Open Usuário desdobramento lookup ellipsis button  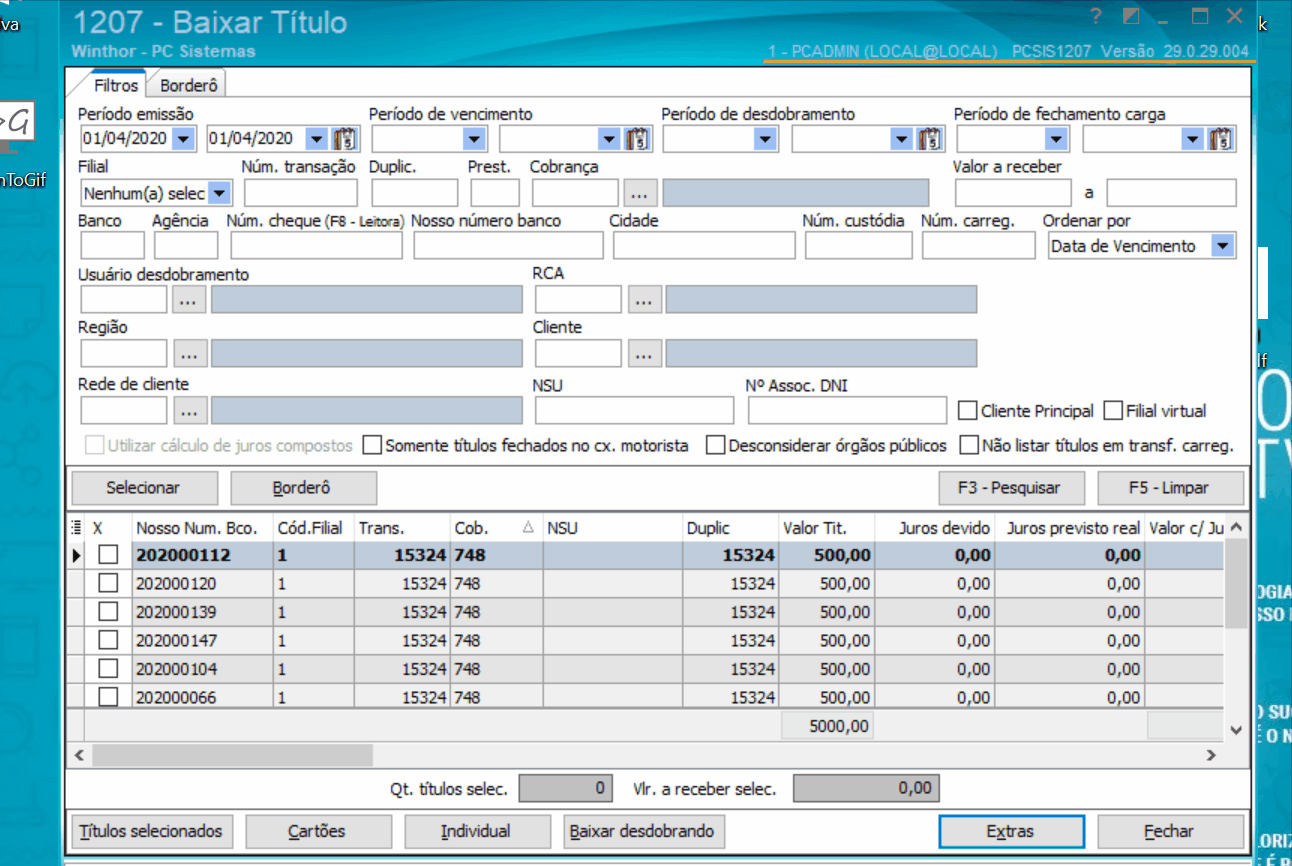(x=189, y=299)
